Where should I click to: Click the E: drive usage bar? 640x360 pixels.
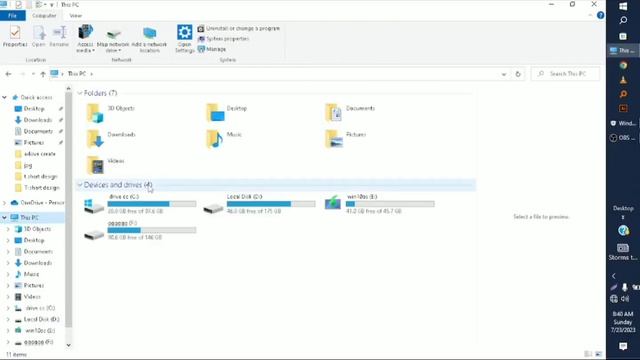coord(390,204)
